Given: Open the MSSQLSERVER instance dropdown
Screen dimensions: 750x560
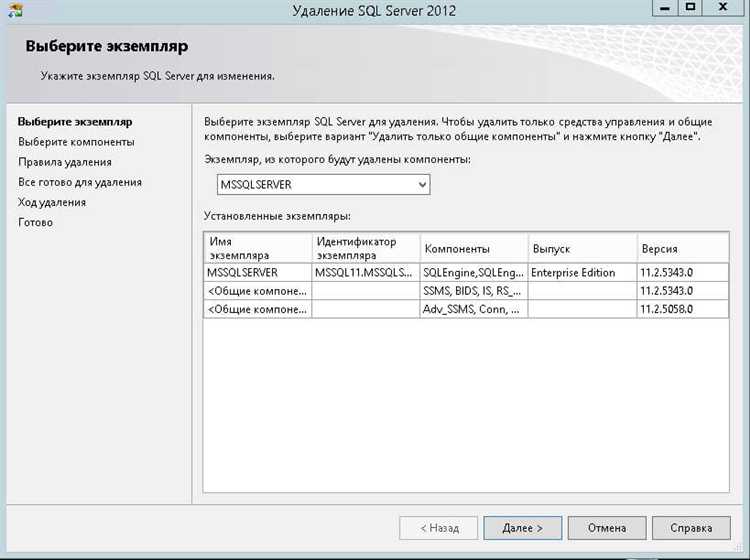Looking at the screenshot, I should tap(323, 185).
